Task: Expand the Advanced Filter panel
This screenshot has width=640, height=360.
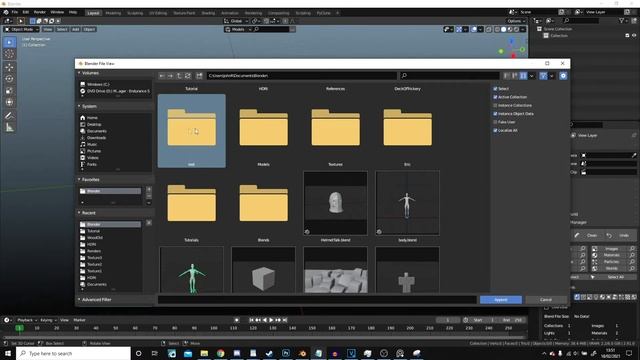Action: [x=79, y=299]
